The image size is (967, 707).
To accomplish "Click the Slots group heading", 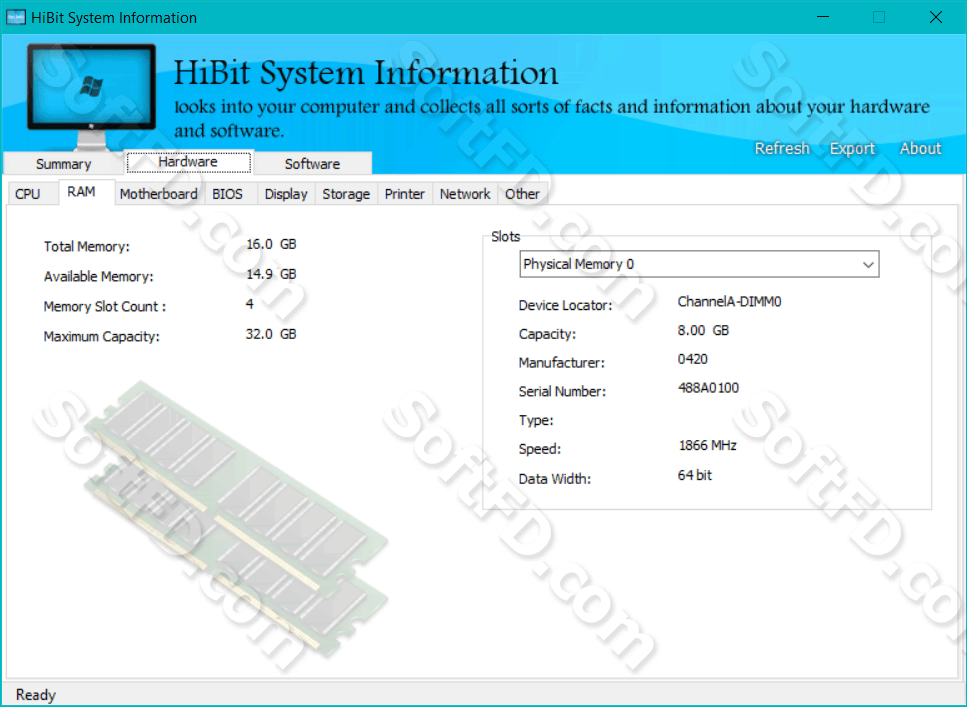I will click(506, 236).
